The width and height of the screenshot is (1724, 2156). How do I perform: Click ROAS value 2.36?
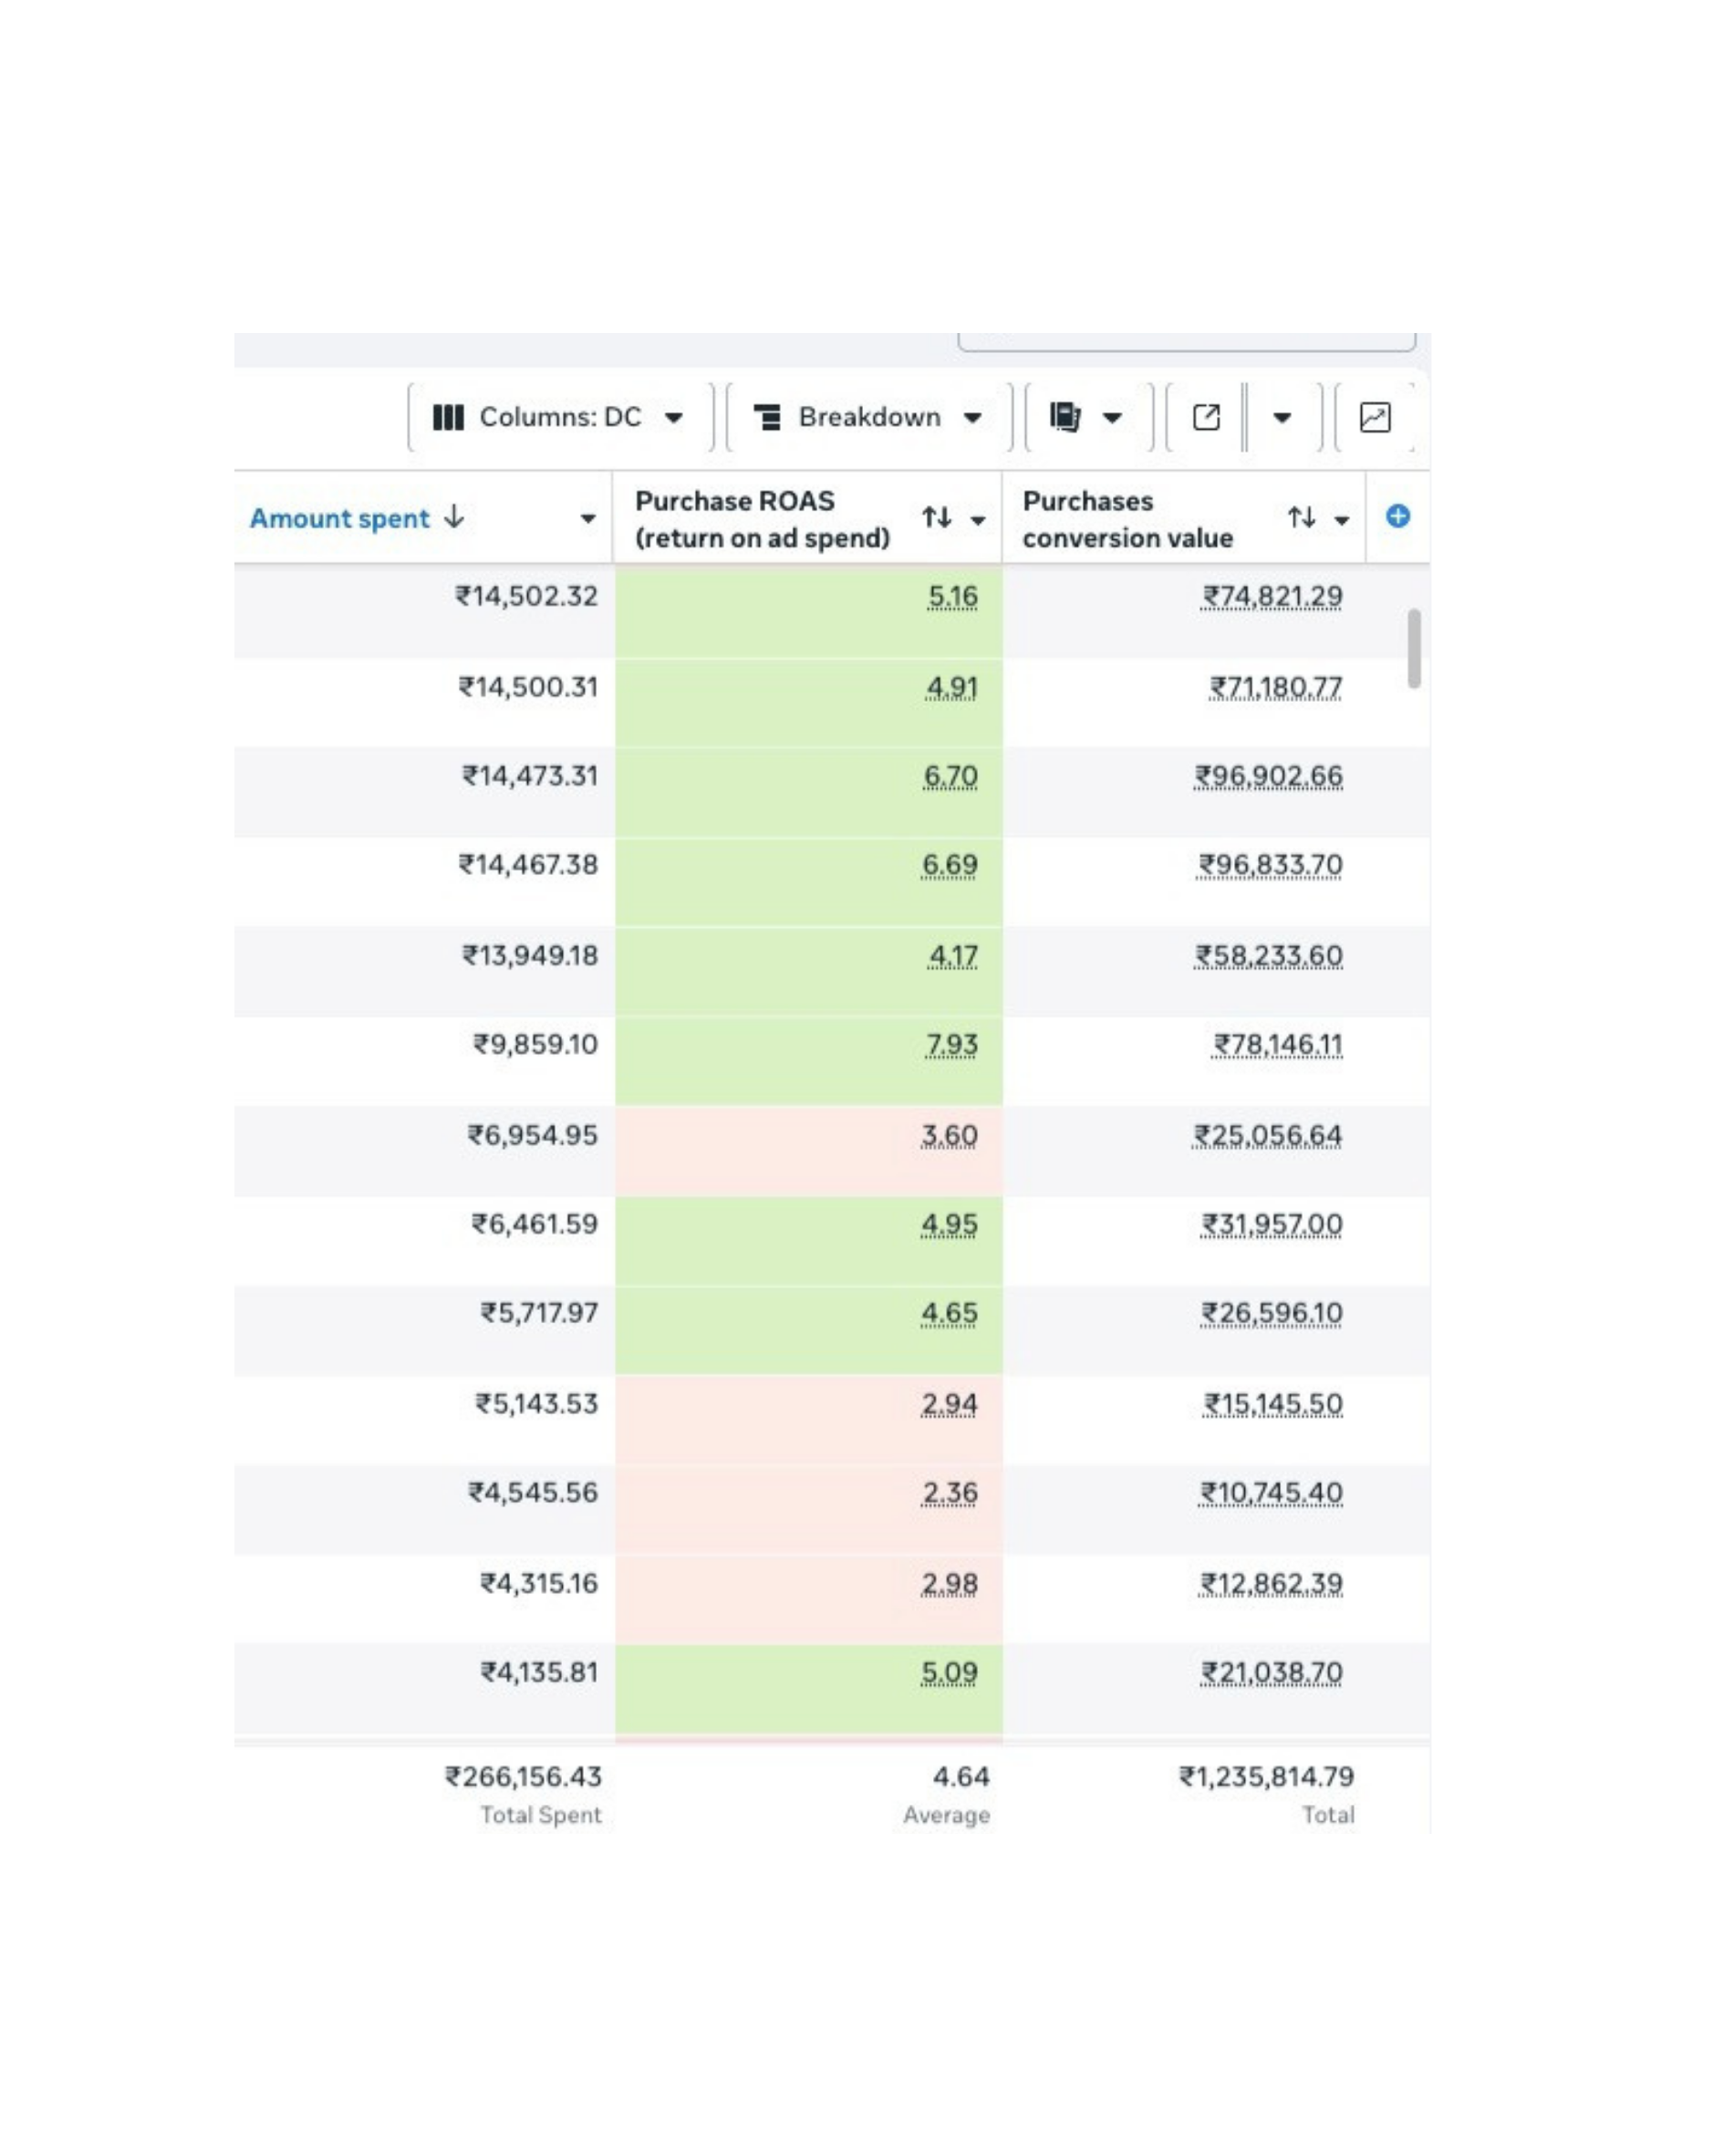click(950, 1492)
